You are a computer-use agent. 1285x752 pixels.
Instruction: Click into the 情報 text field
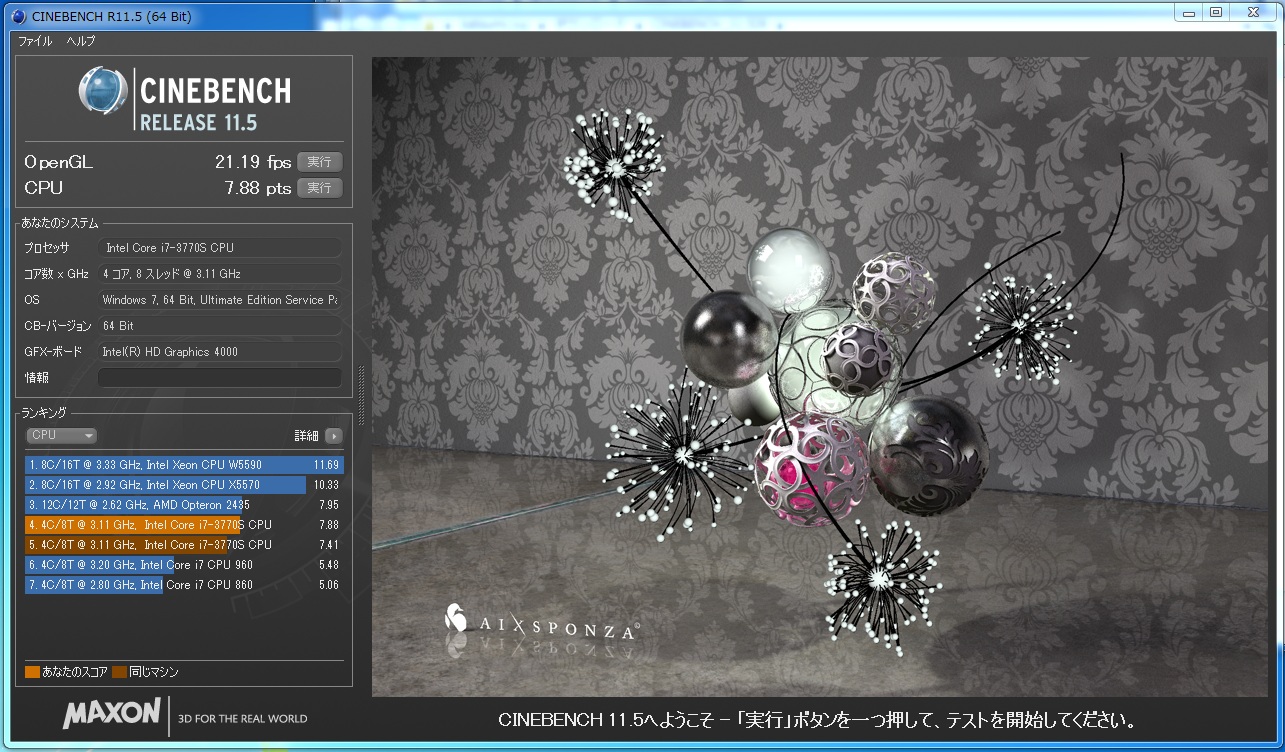pos(219,378)
